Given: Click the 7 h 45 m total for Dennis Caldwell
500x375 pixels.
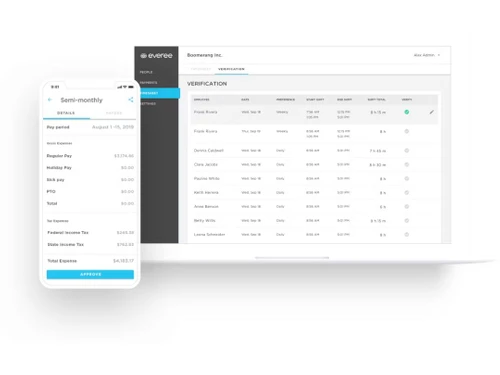Looking at the screenshot, I should point(378,151).
